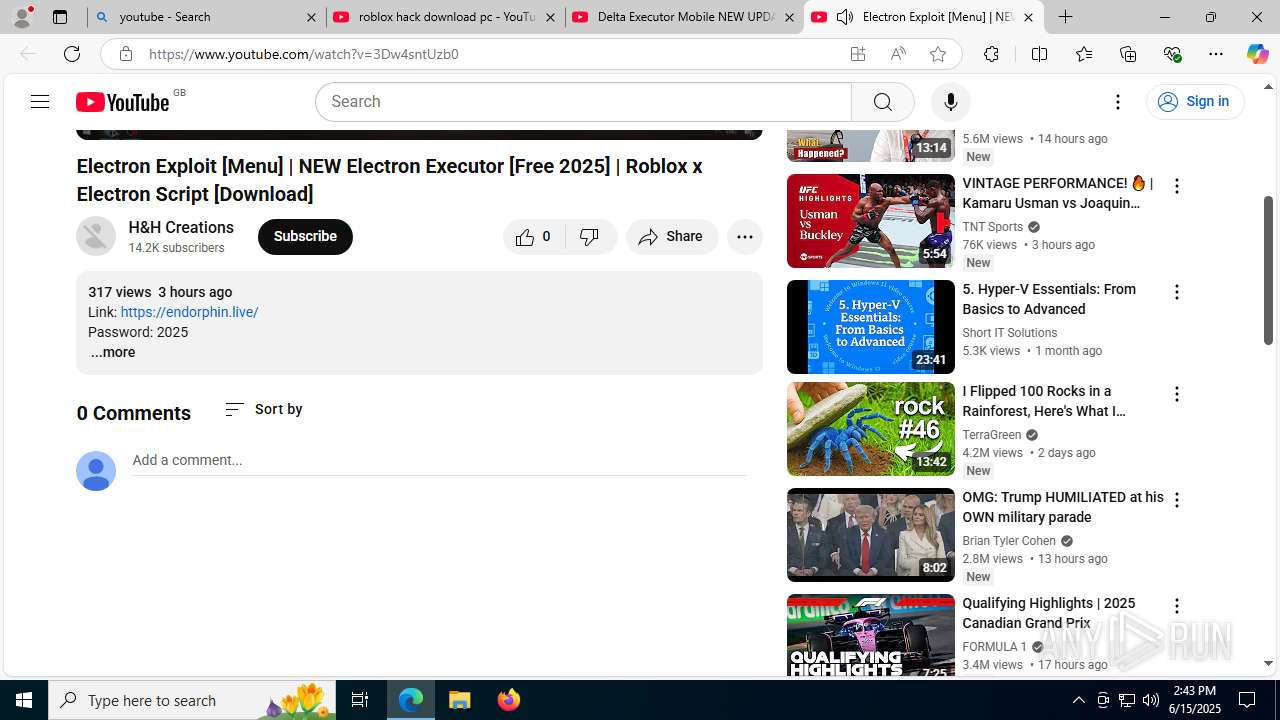Click the taskbar search box
The width and height of the screenshot is (1280, 720).
193,700
